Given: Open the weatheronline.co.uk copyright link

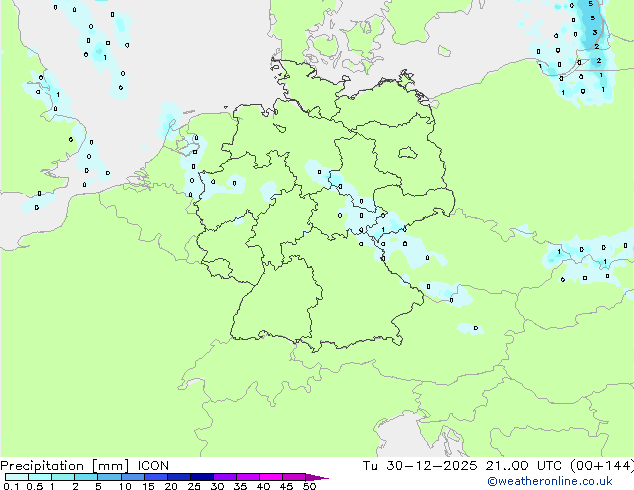Looking at the screenshot, I should click(x=550, y=481).
